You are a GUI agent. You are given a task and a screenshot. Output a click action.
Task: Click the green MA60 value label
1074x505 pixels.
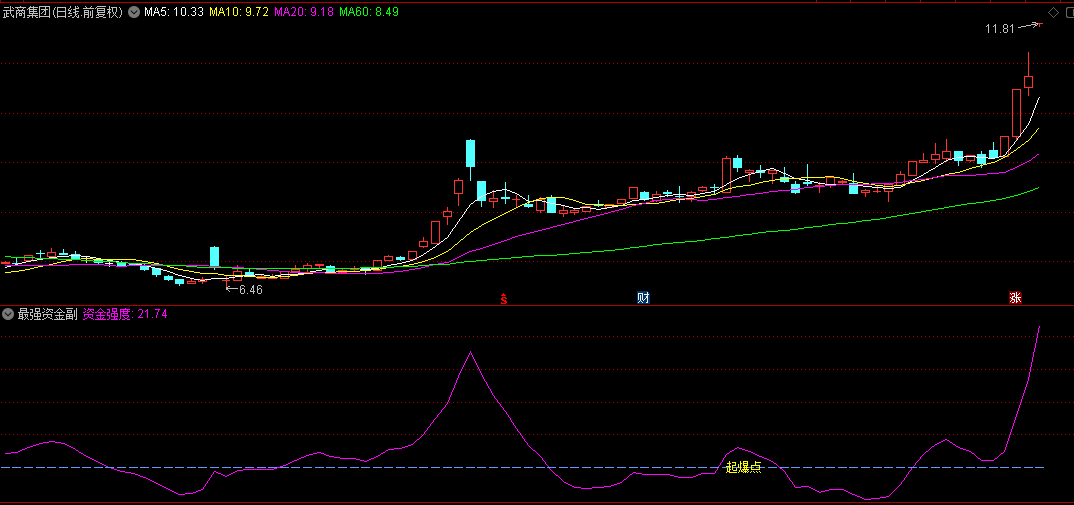pyautogui.click(x=369, y=13)
